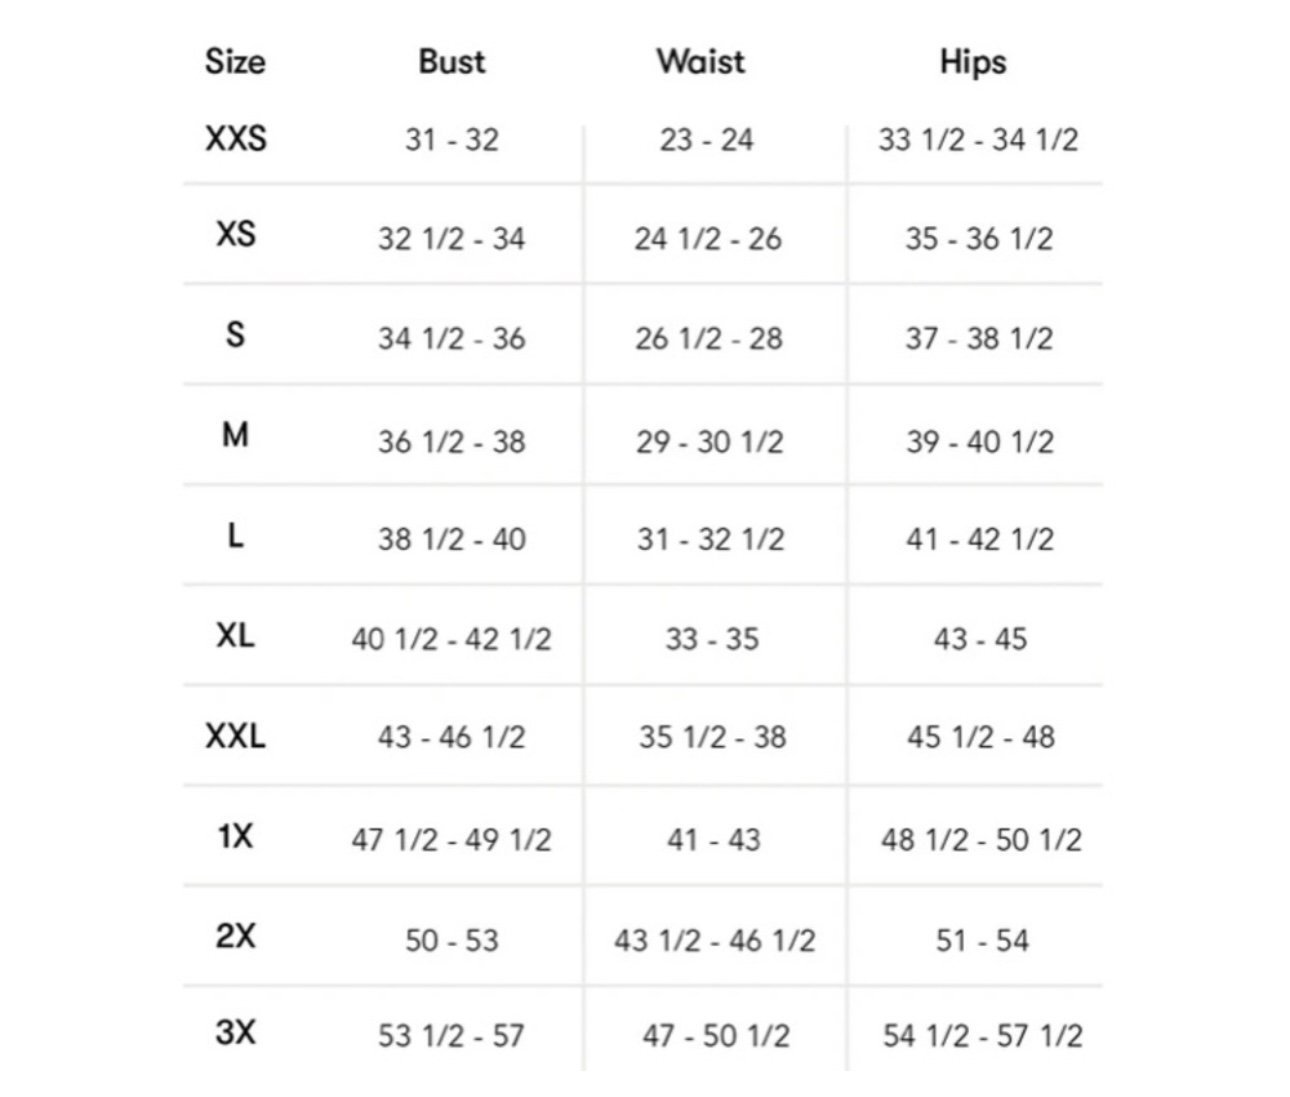1290x1097 pixels.
Task: Select the 3X size row label
Action: click(x=235, y=1031)
